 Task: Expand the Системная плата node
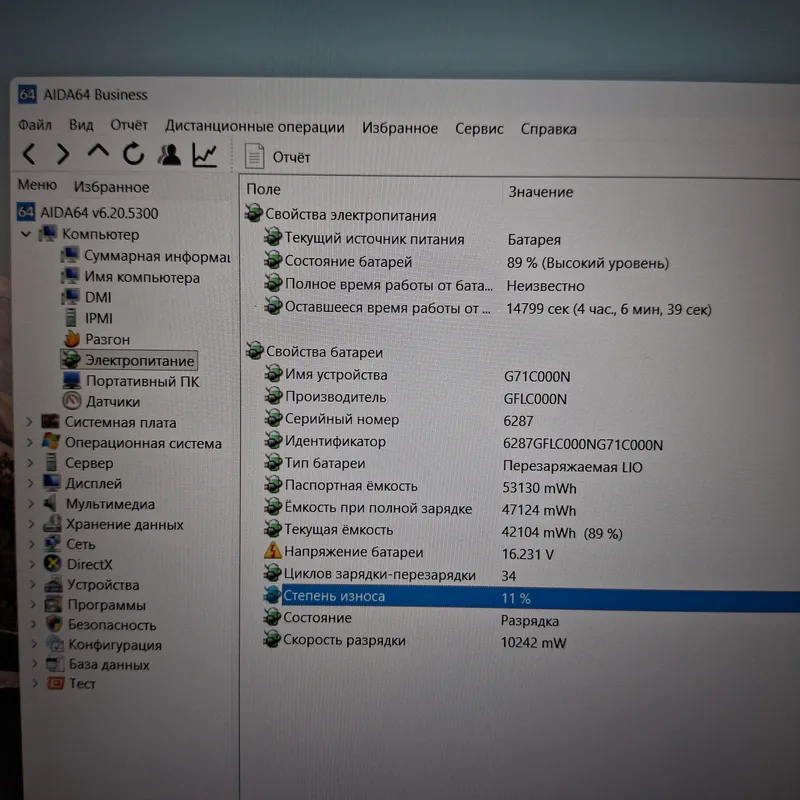pyautogui.click(x=29, y=422)
